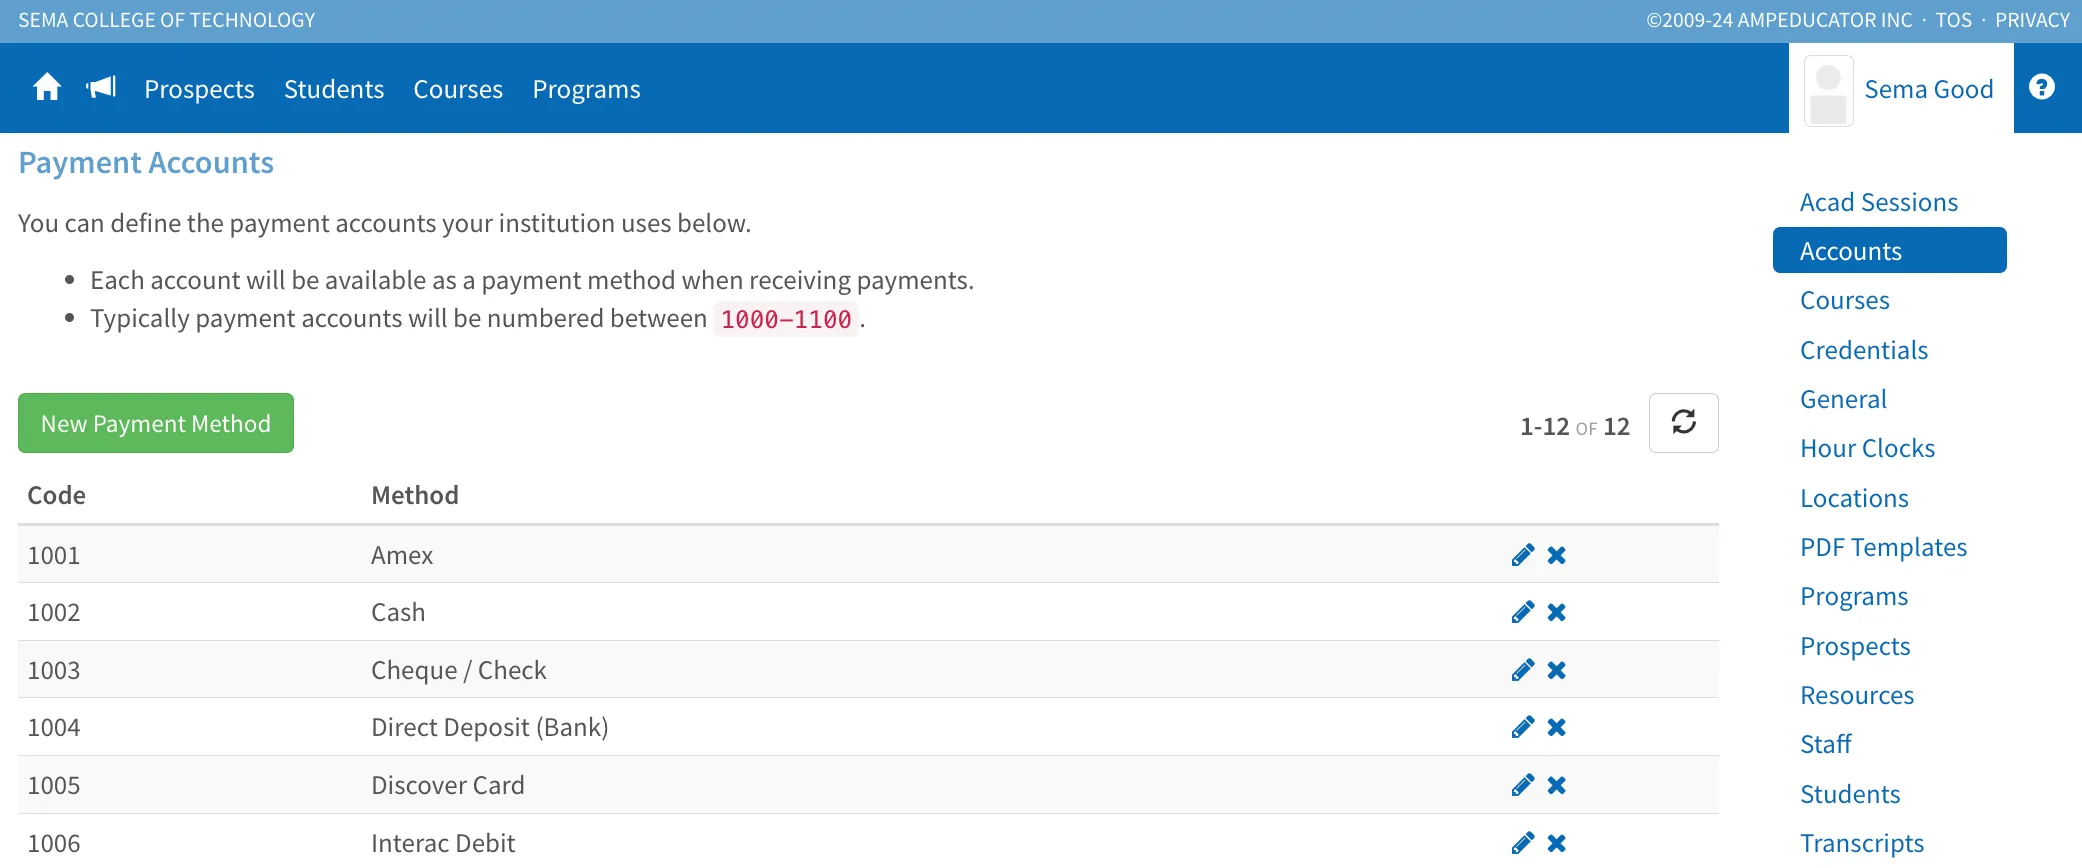Select Hour Clocks in the sidebar
This screenshot has height=868, width=2082.
click(x=1867, y=448)
